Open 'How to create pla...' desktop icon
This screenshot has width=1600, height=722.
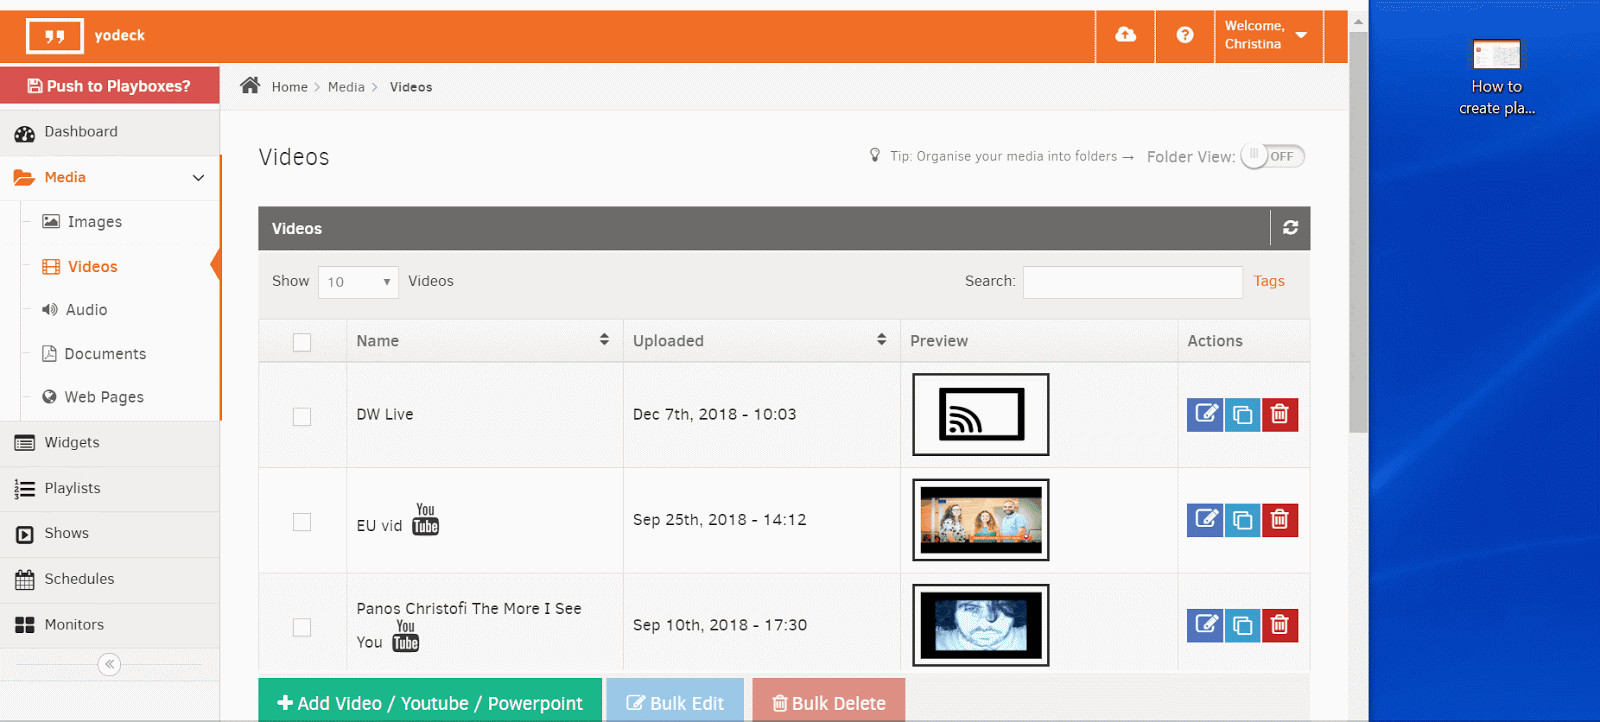(x=1496, y=78)
